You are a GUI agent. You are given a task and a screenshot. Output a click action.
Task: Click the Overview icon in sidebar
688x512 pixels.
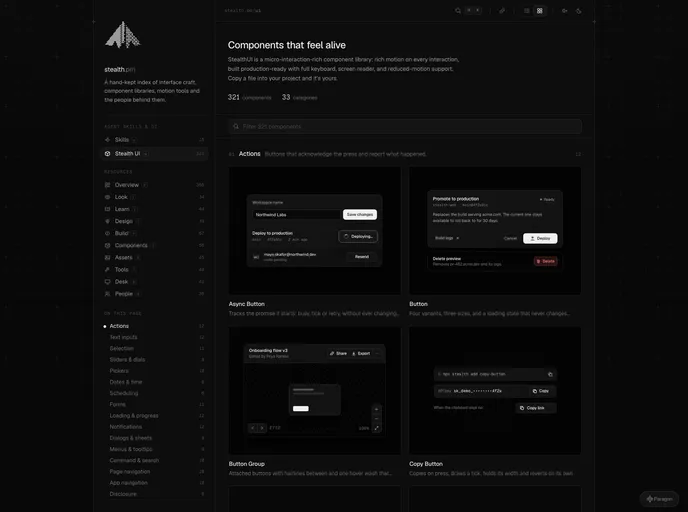pos(108,185)
